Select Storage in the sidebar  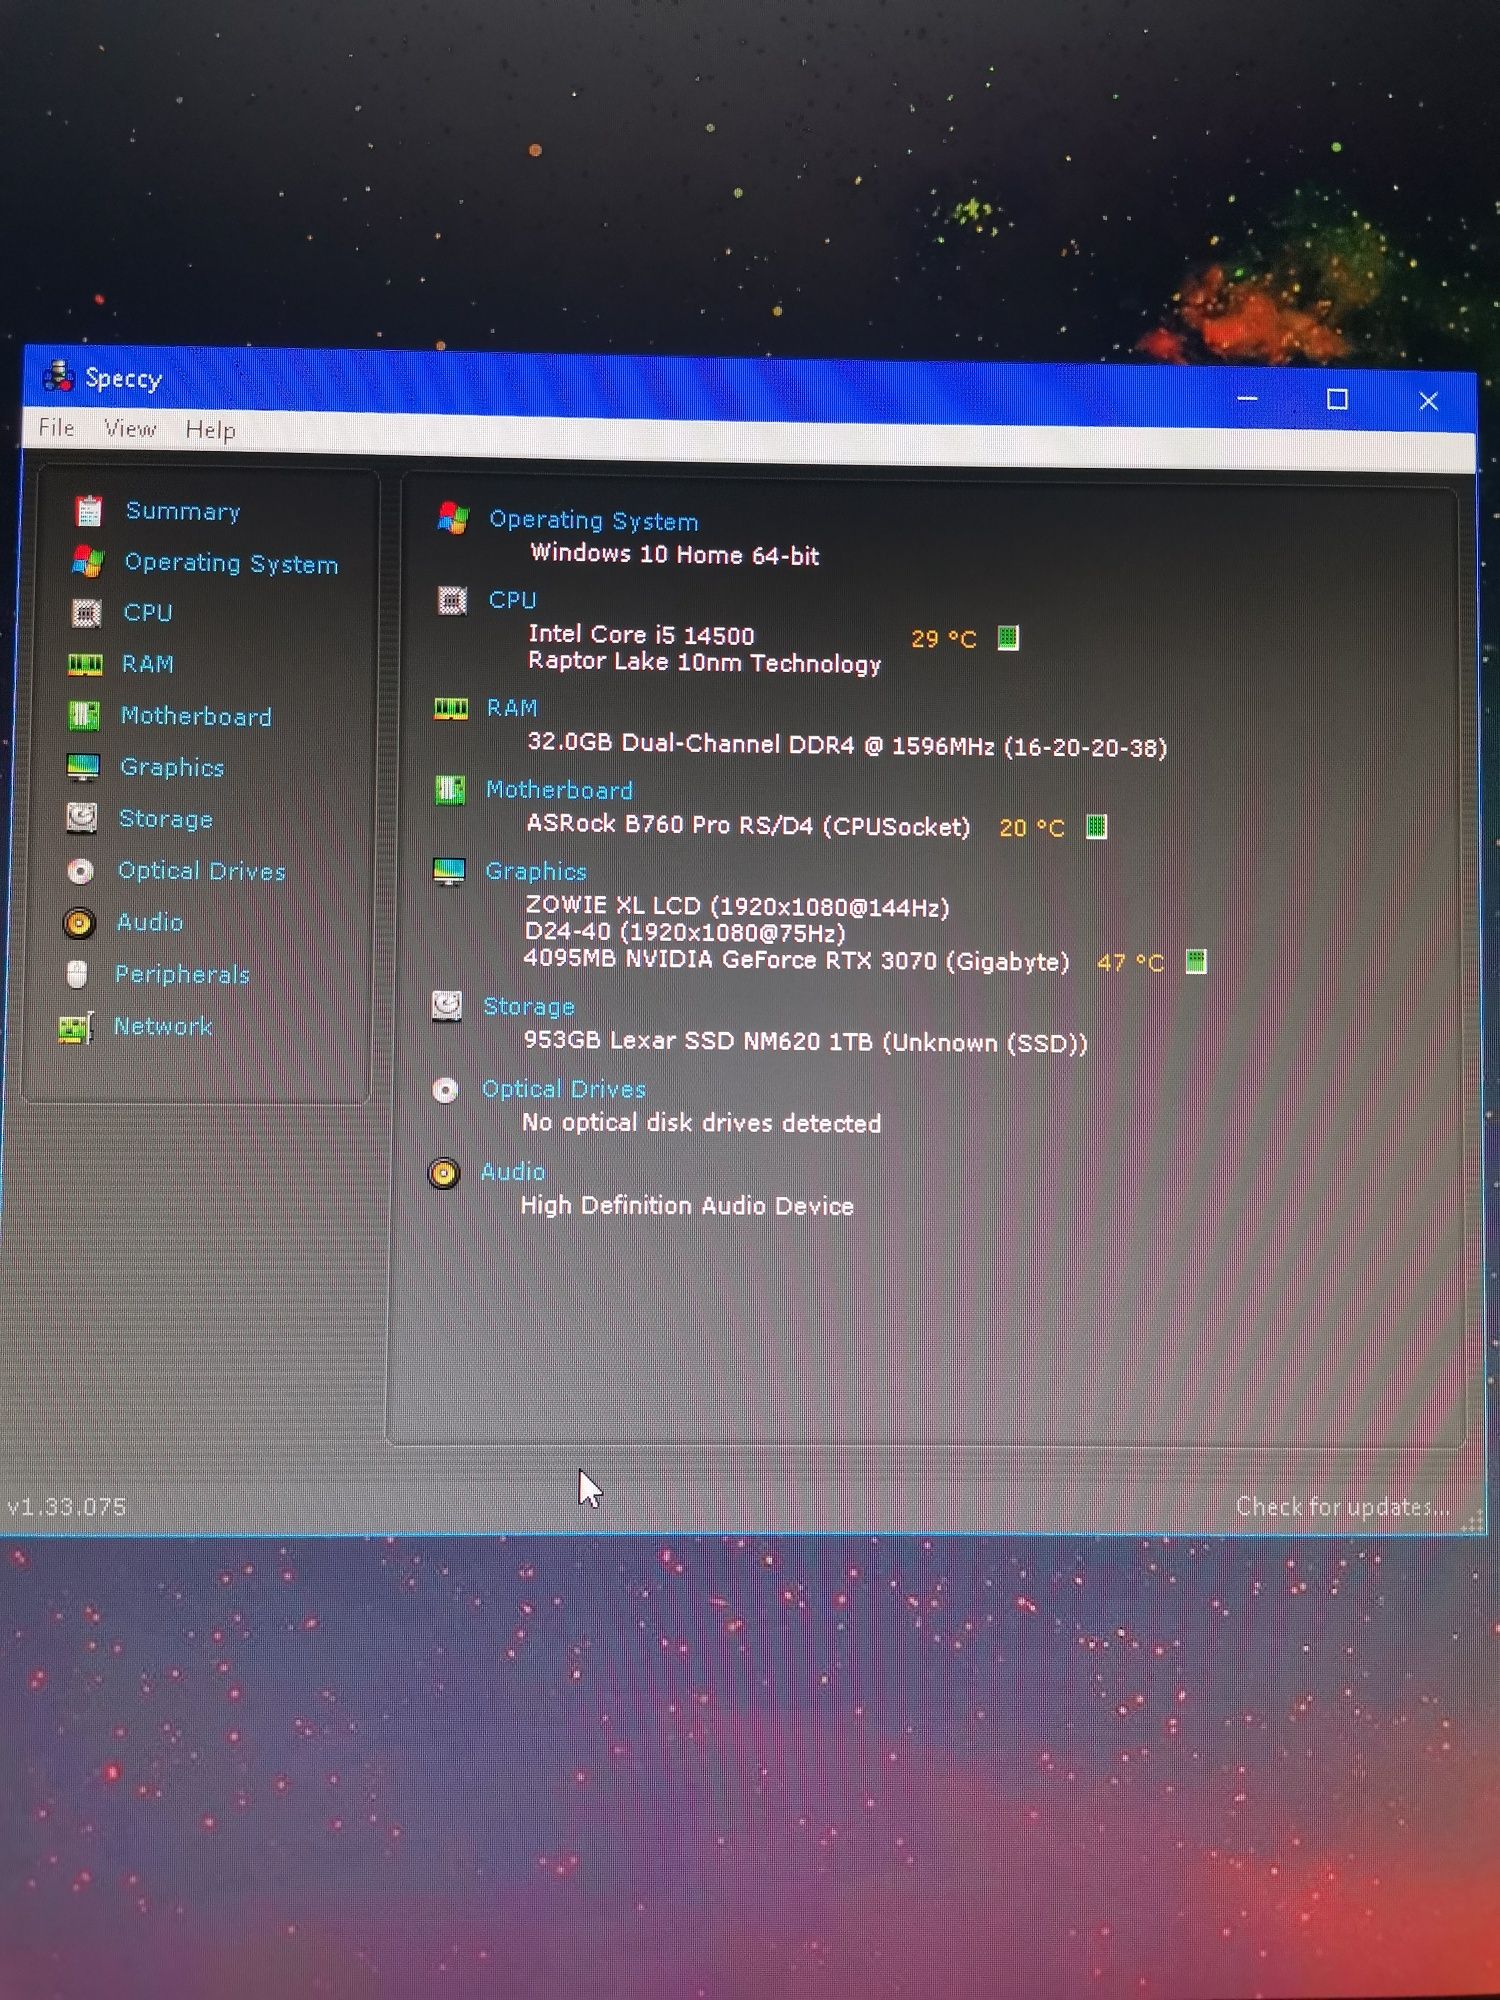point(166,819)
